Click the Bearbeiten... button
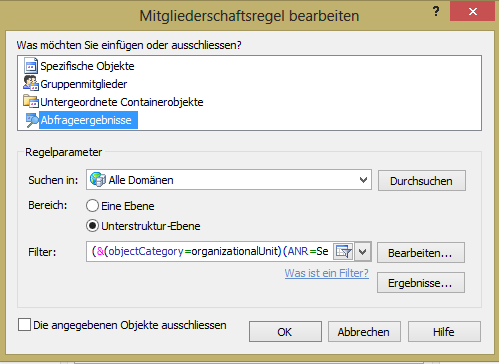Screen dimensions: 499x364 click(421, 253)
